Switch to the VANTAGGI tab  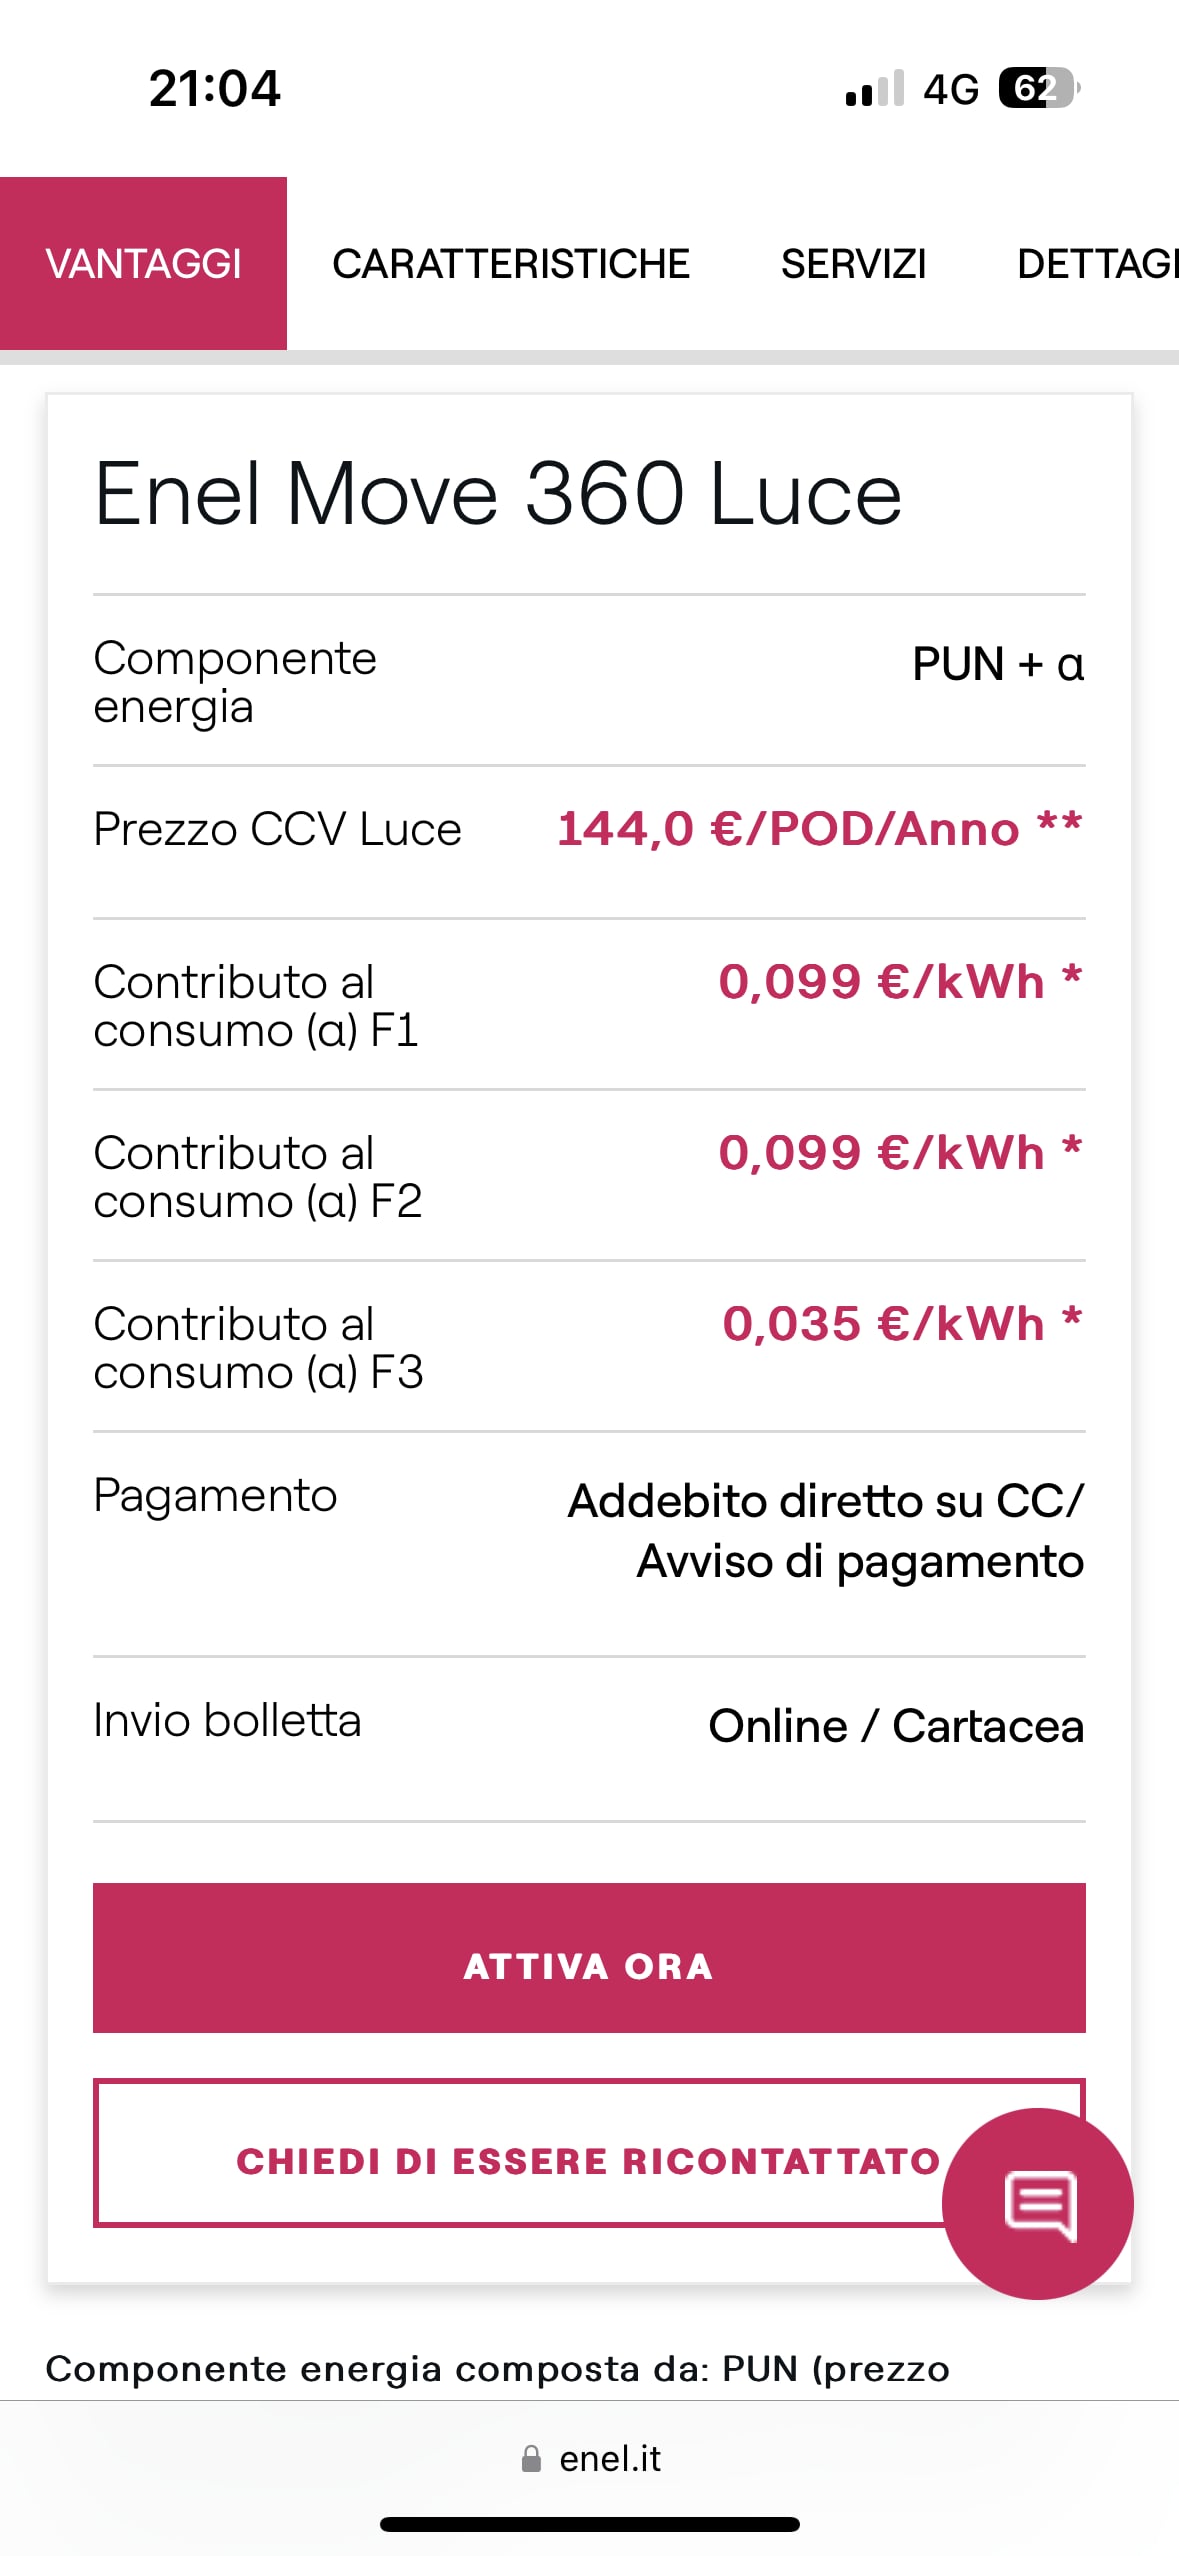click(143, 264)
